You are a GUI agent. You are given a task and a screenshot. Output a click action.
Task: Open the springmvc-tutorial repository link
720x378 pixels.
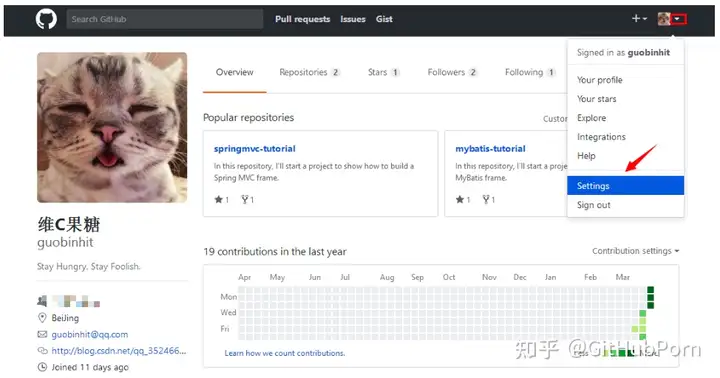click(x=254, y=148)
